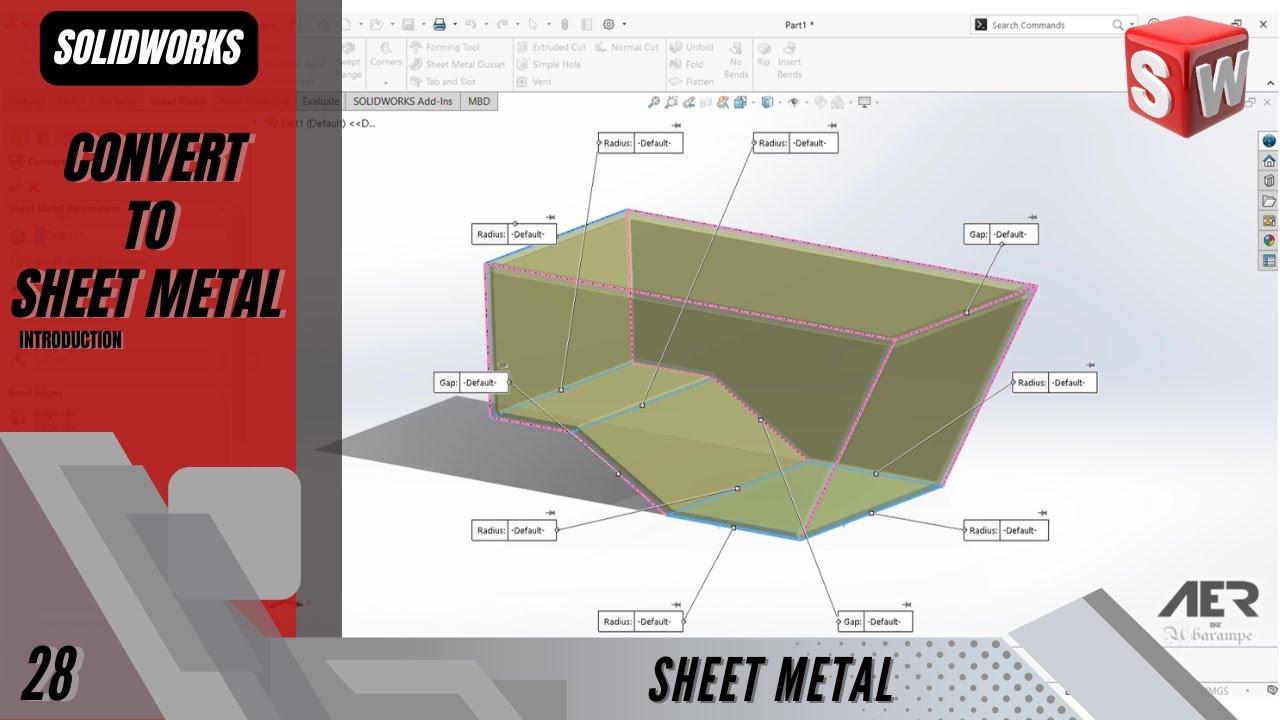Click the Fold command

[685, 64]
